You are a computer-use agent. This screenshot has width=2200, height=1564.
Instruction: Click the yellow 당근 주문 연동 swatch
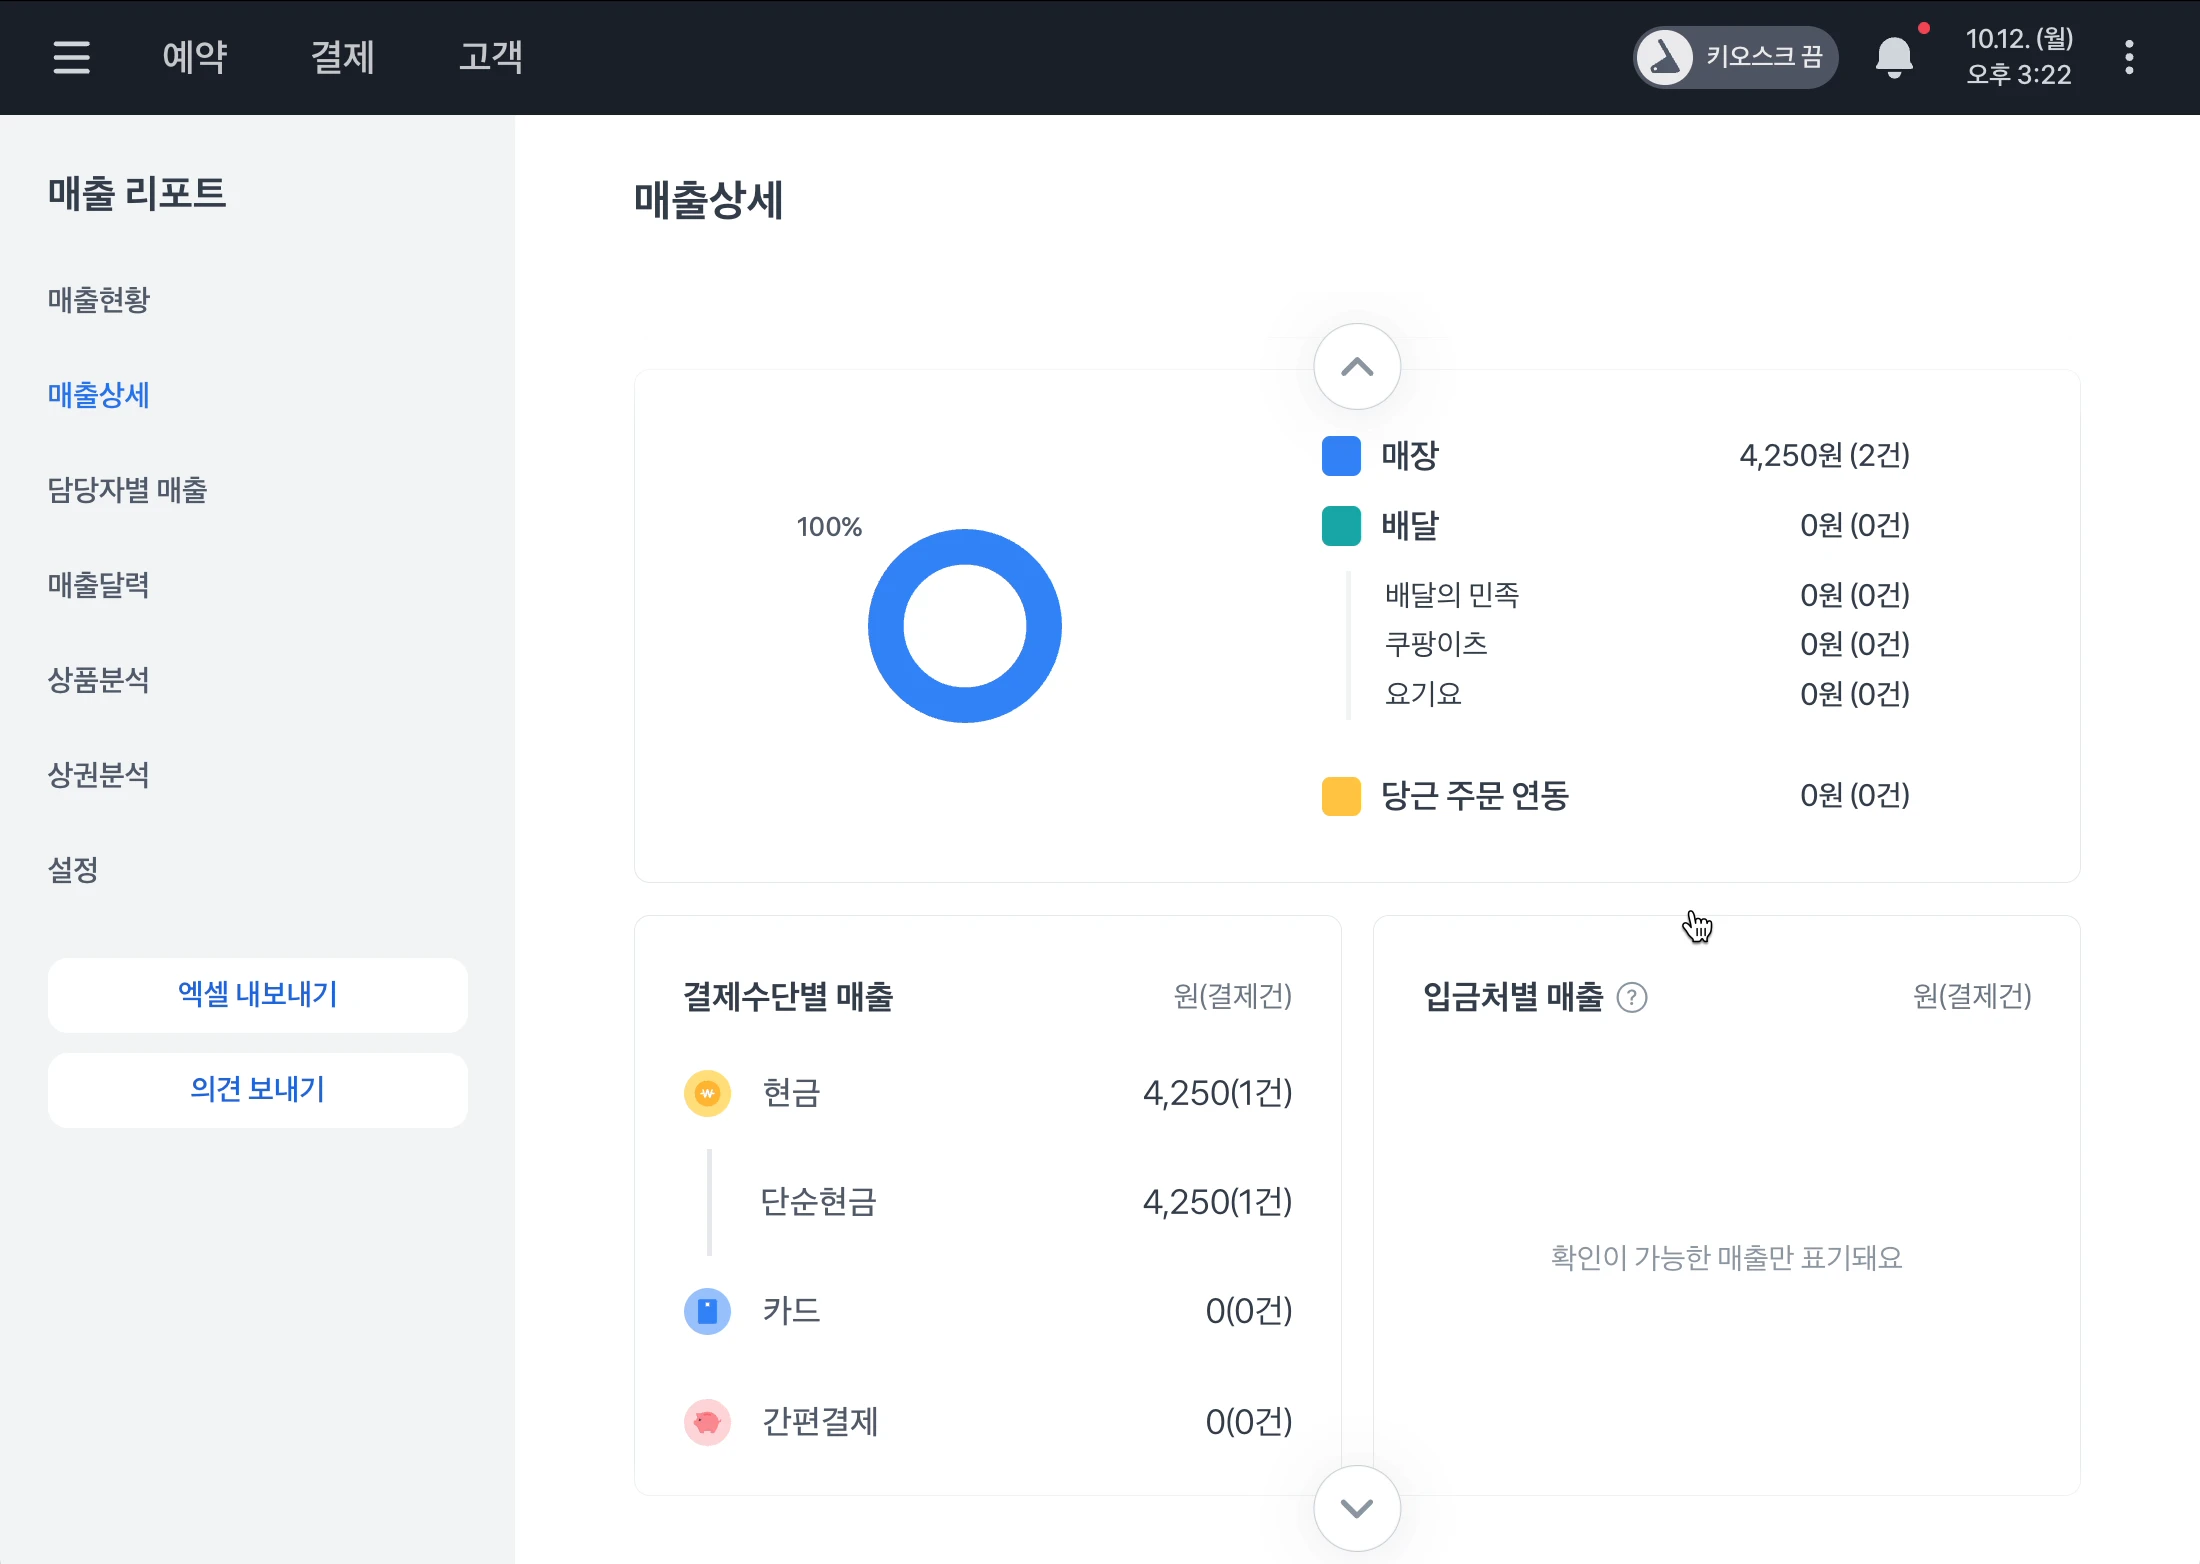point(1341,796)
